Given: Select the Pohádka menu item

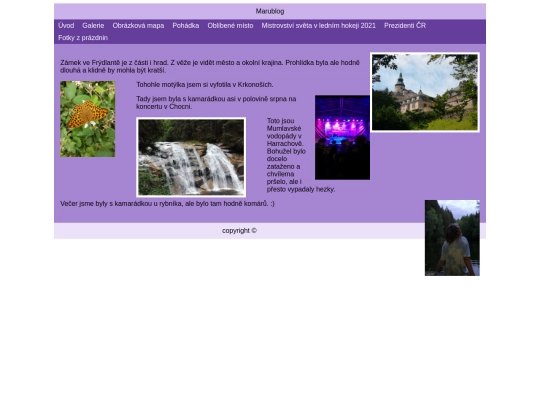Looking at the screenshot, I should [x=186, y=25].
